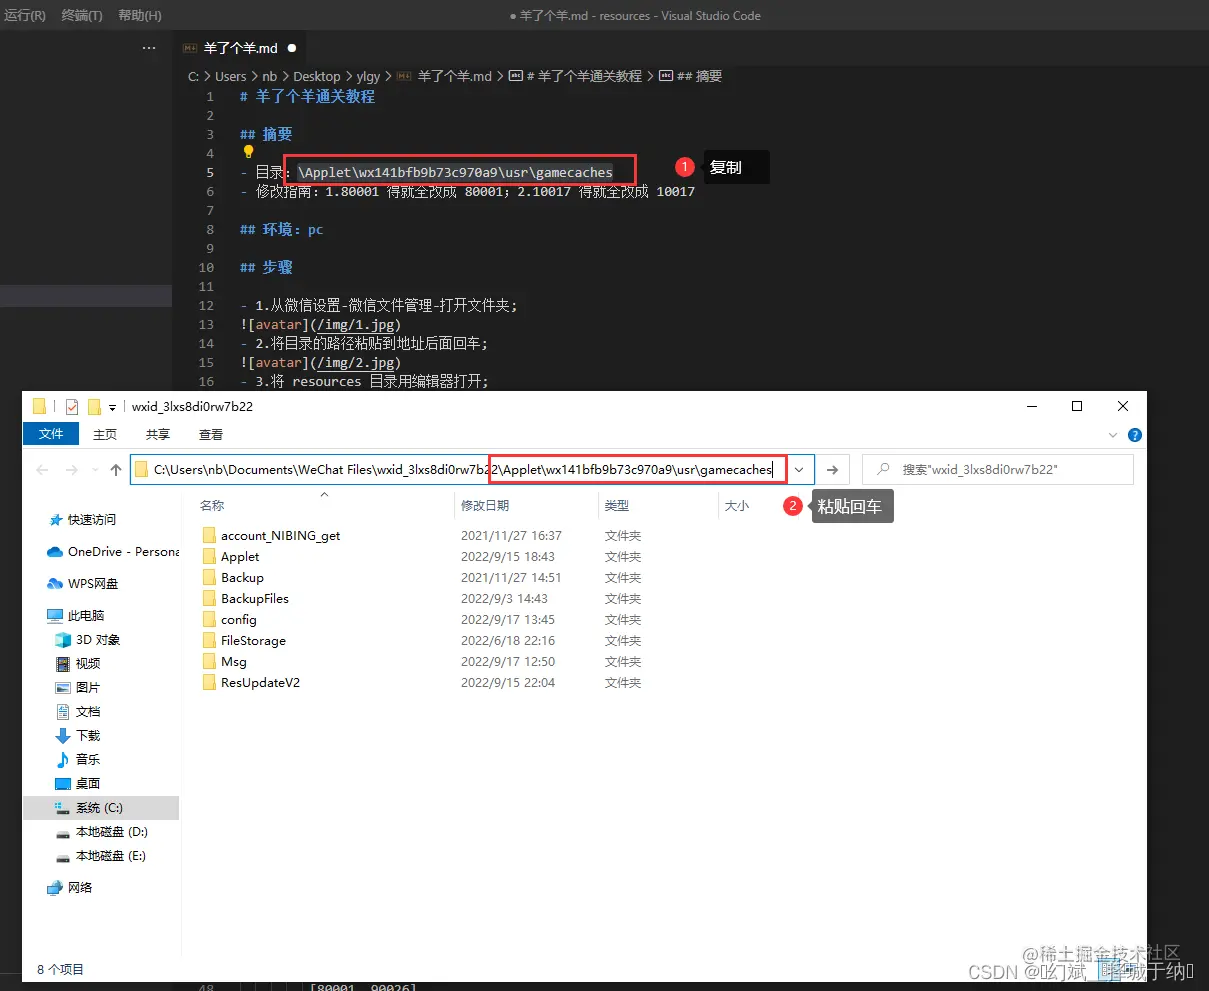This screenshot has height=991, width=1209.
Task: Sort files by the 大小 column
Action: pyautogui.click(x=737, y=506)
